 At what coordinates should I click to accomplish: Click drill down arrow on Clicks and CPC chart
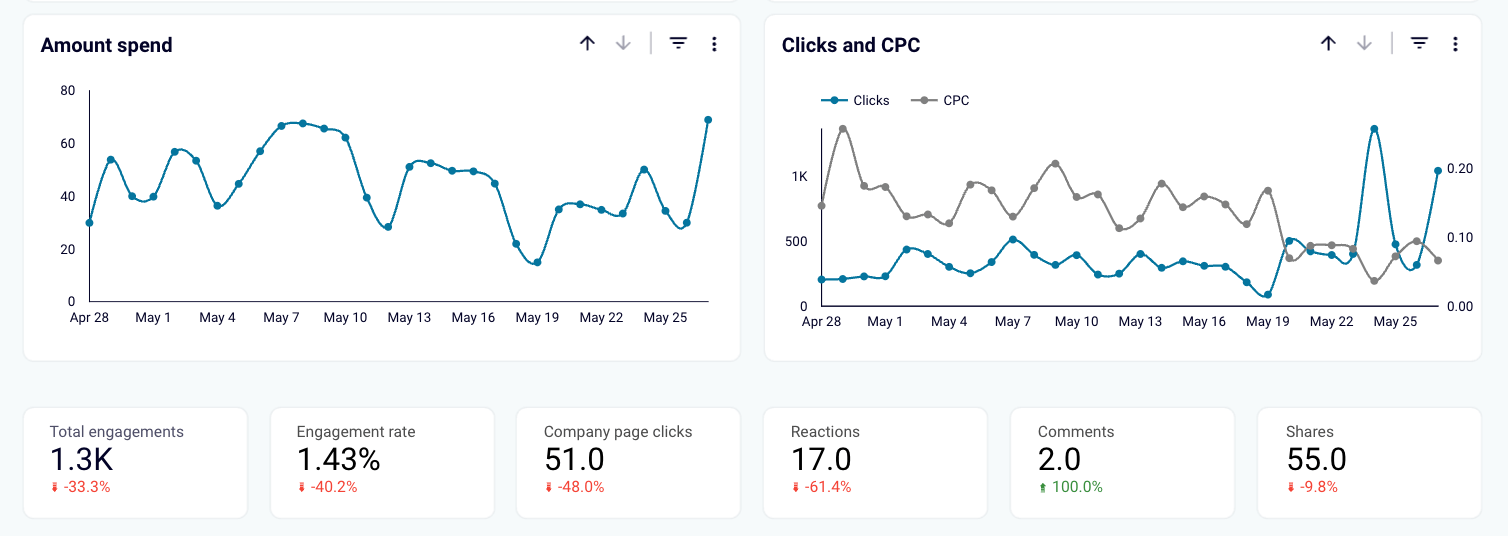1364,43
